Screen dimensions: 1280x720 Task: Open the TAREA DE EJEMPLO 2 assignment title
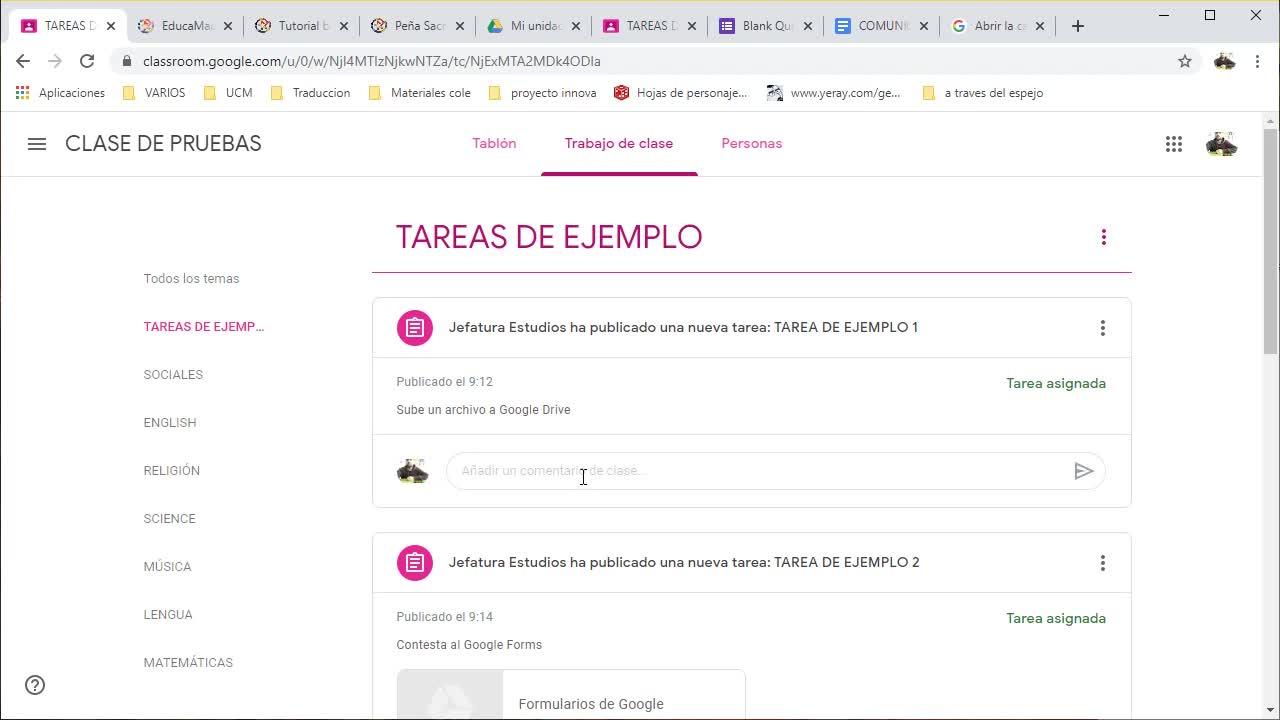684,562
